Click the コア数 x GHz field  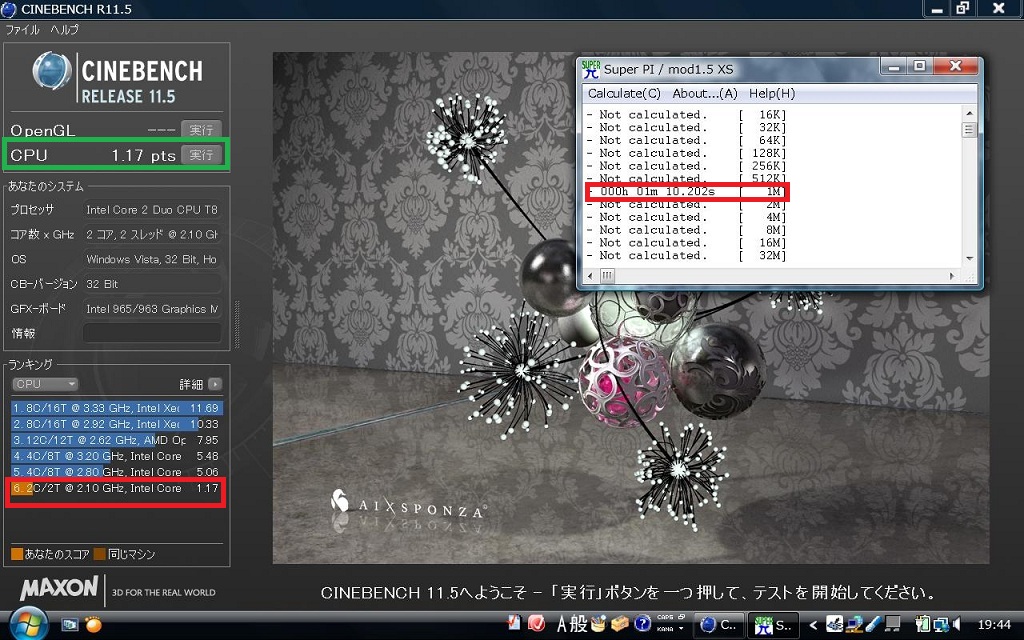pos(152,234)
